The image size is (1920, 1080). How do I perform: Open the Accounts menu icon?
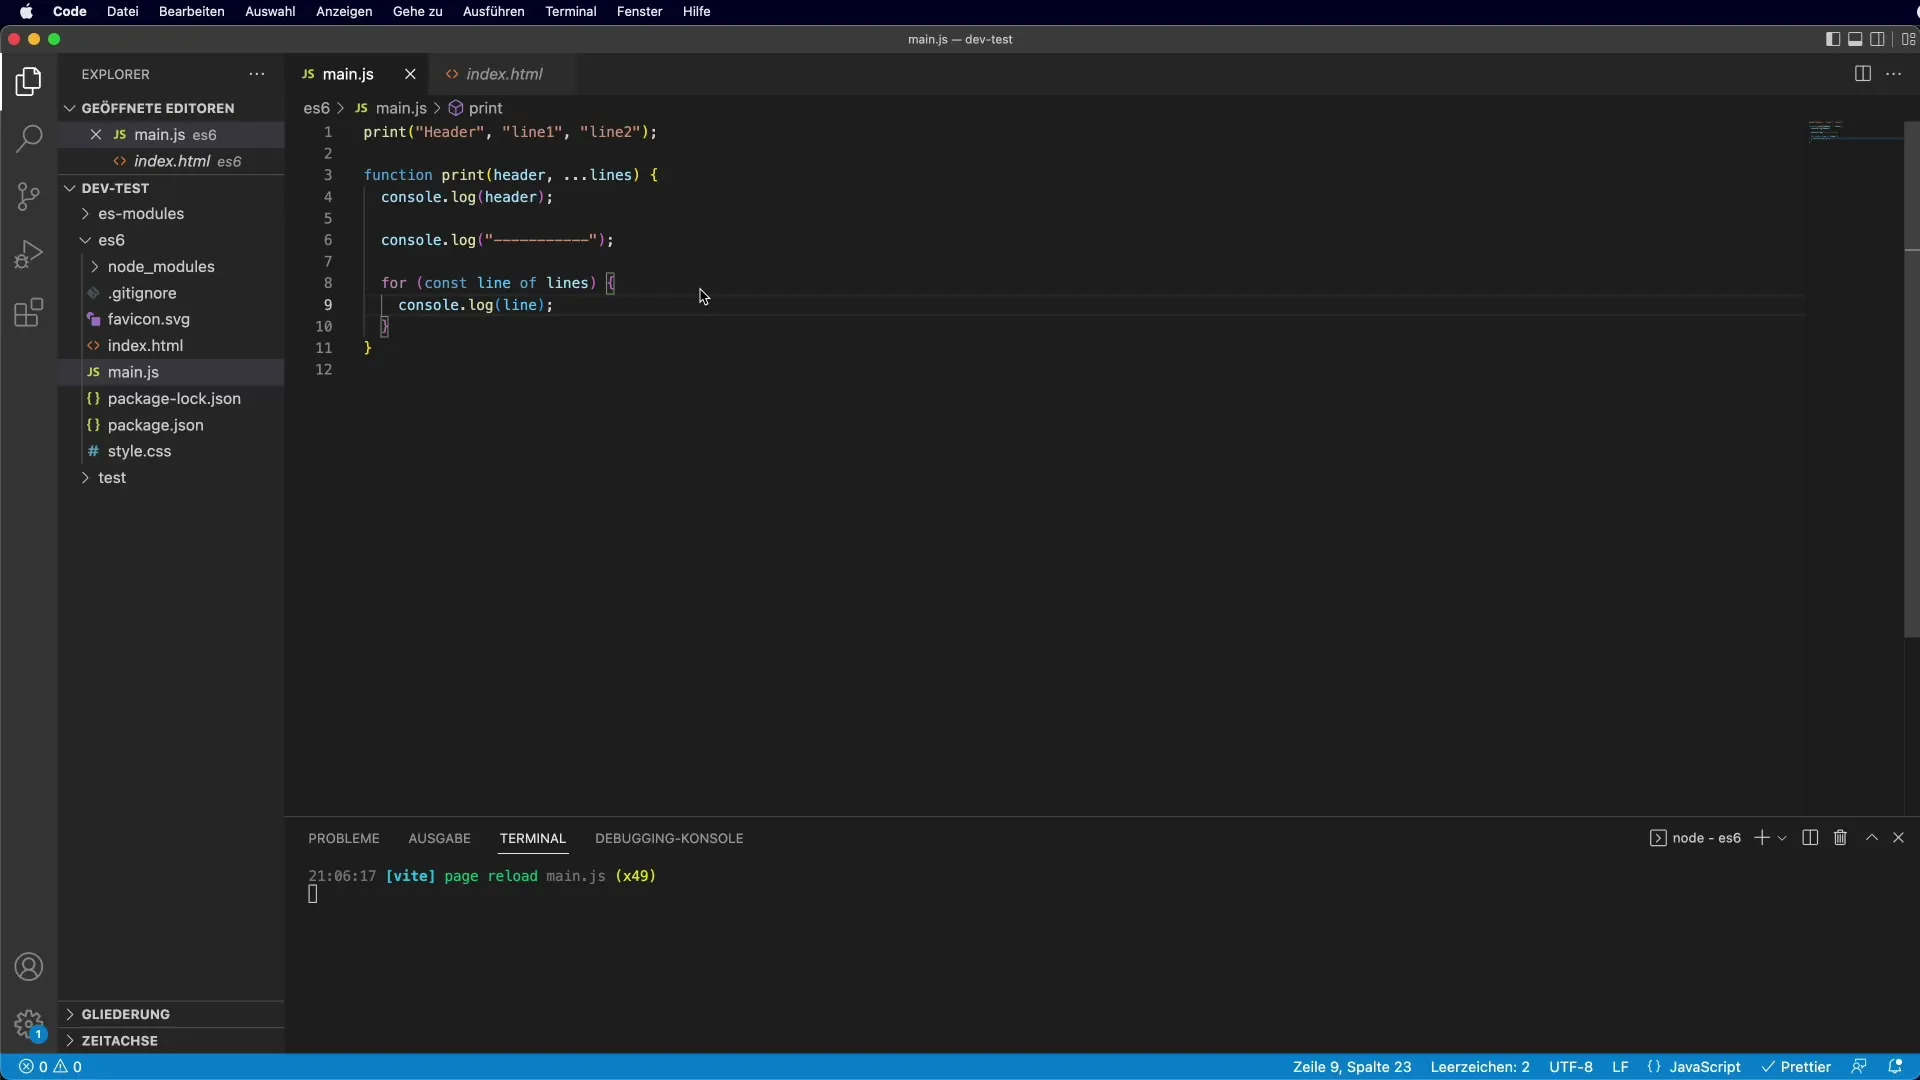(29, 967)
